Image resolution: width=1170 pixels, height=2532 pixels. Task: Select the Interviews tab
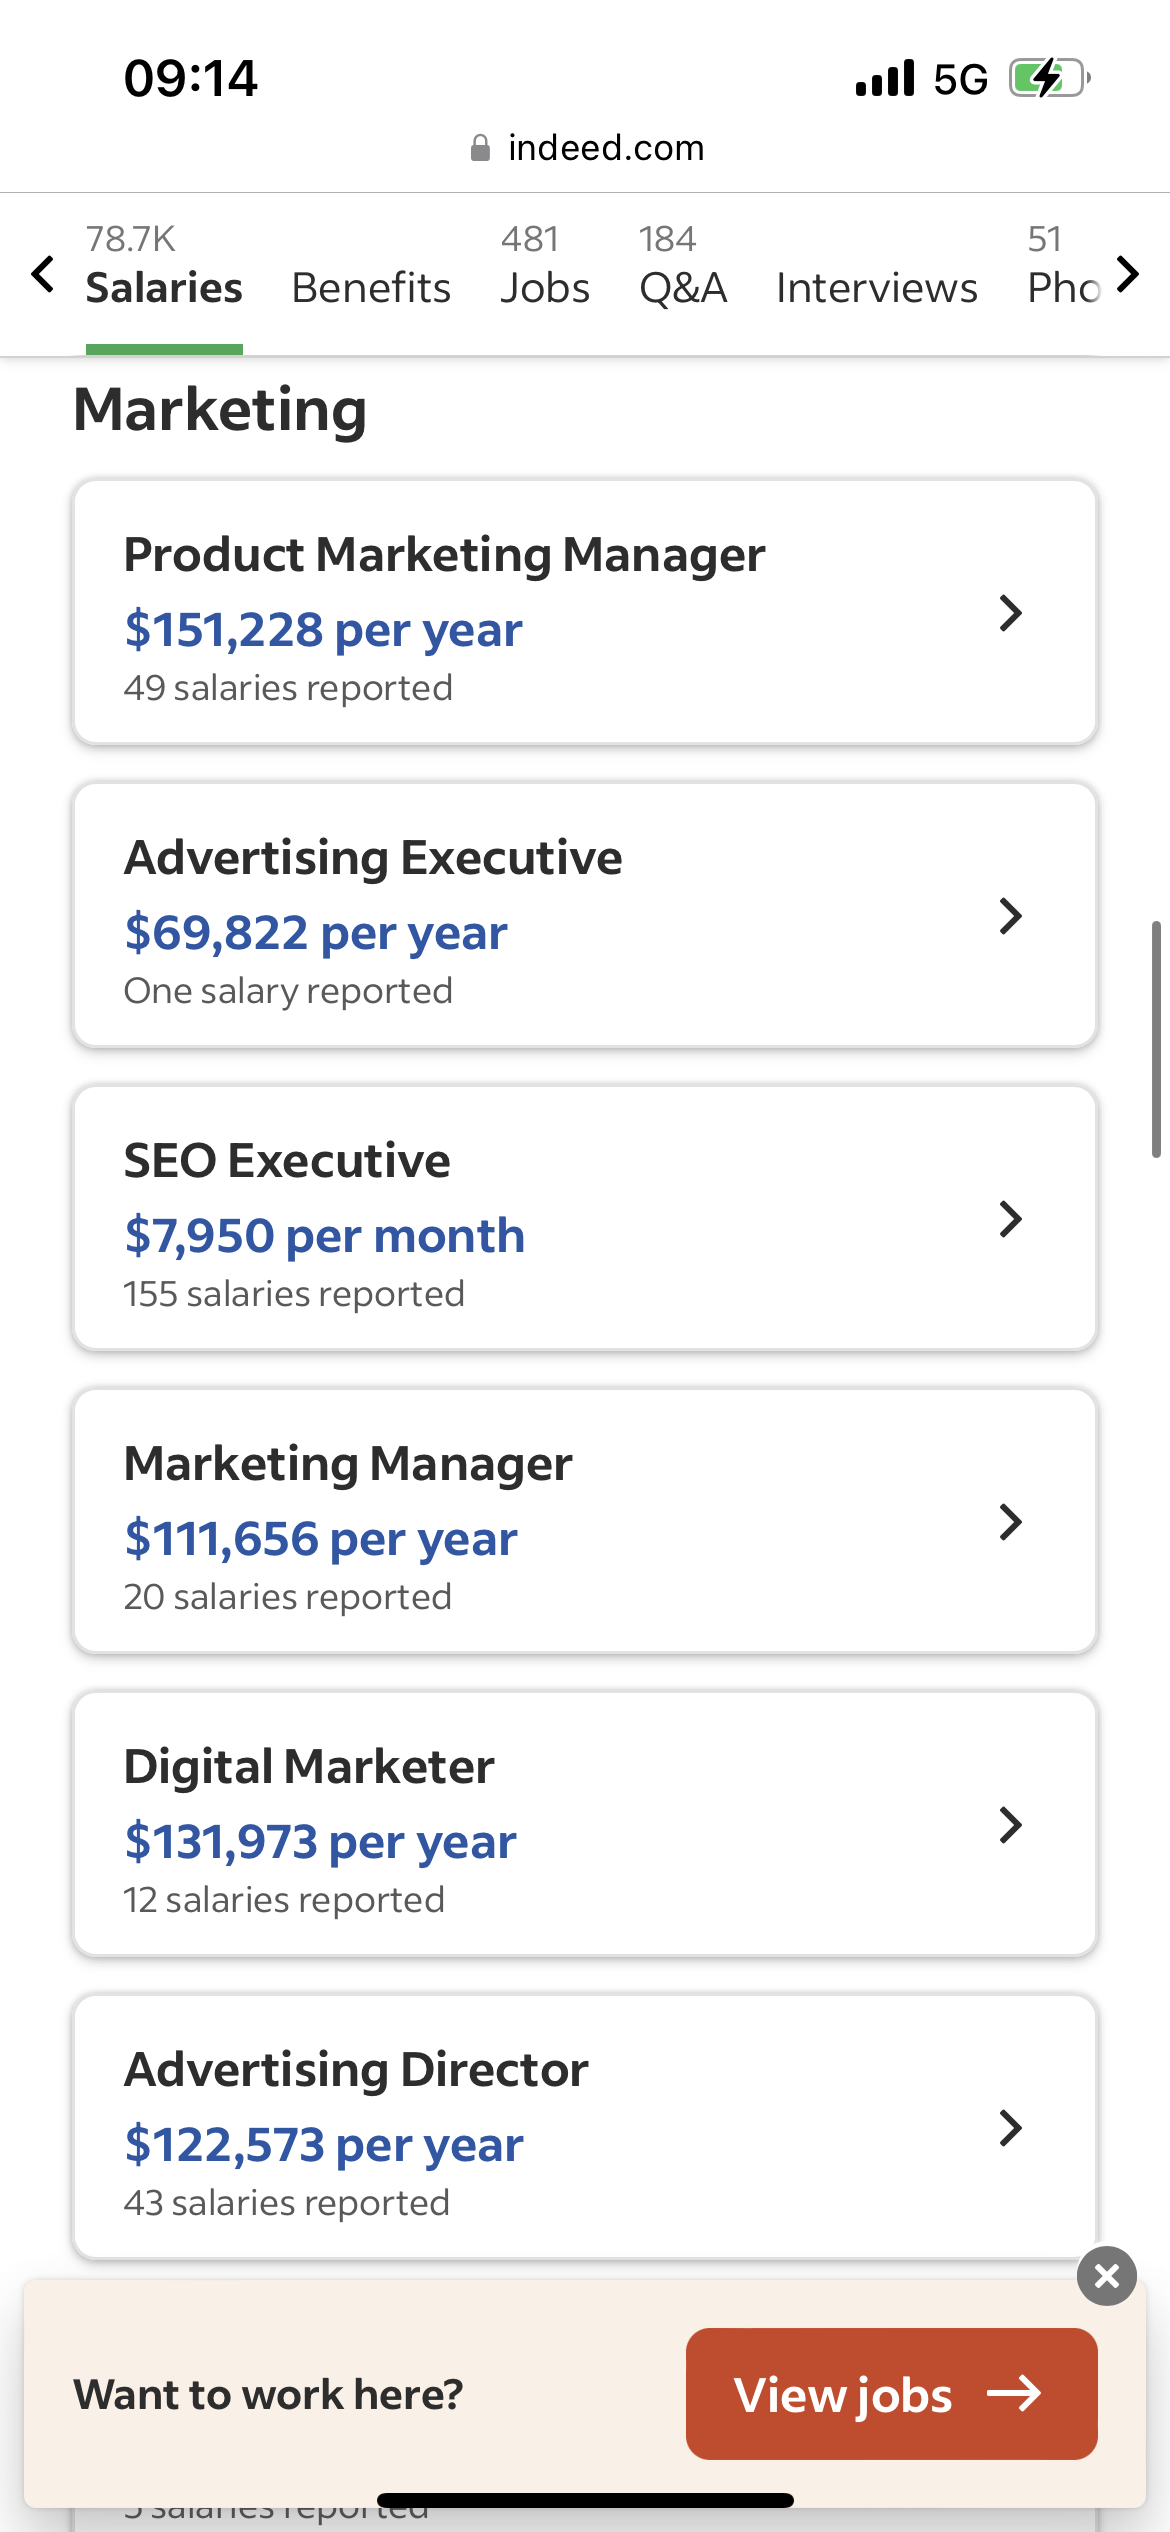click(x=876, y=288)
